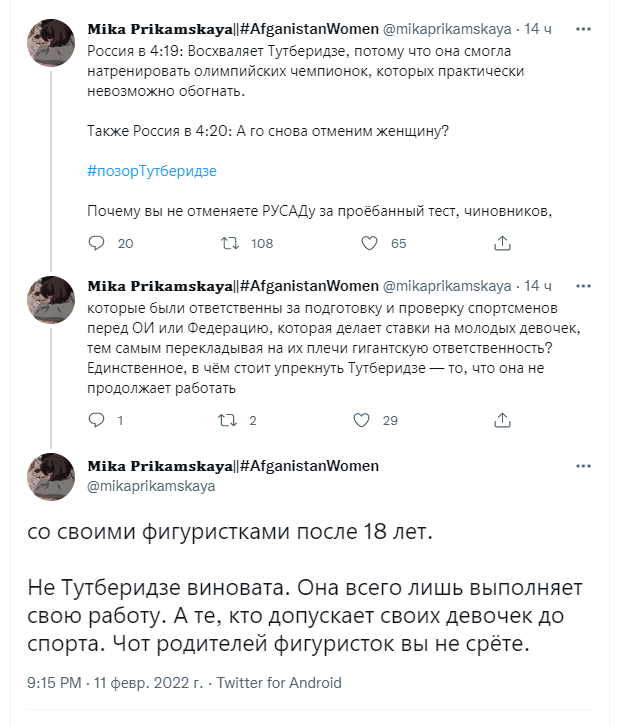
Task: Share the second tweet
Action: coord(504,420)
